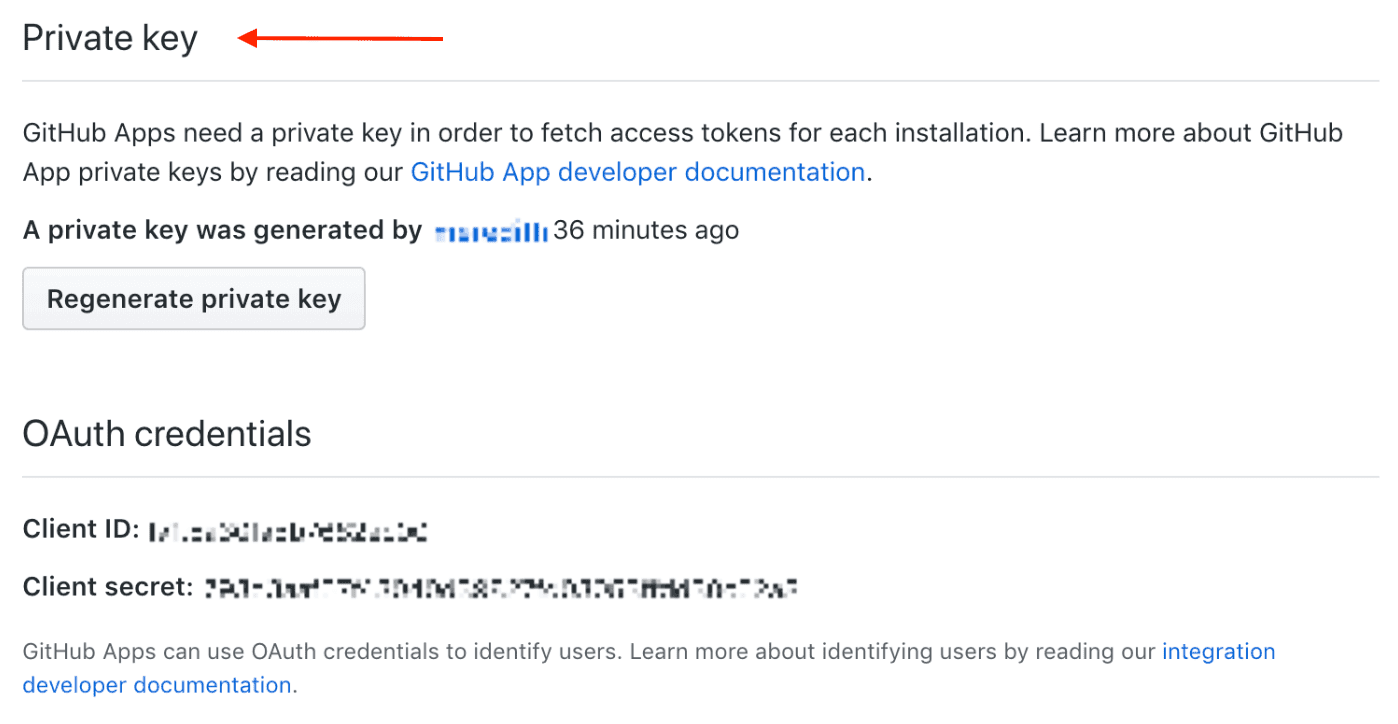Click the GitHub Apps description paragraph

pos(600,150)
